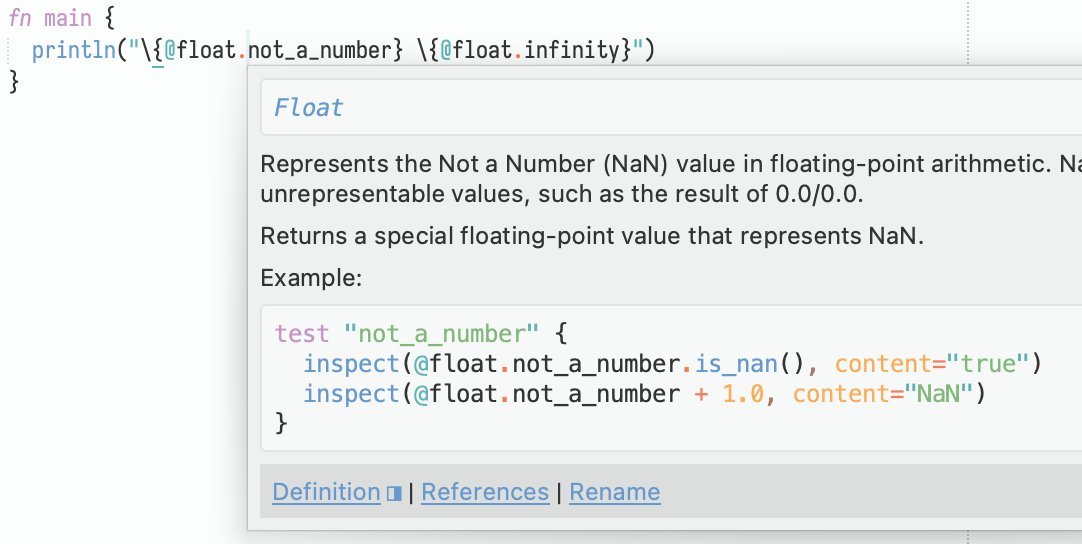Click the 1.0 numeric literal
Image resolution: width=1082 pixels, height=544 pixels.
744,394
